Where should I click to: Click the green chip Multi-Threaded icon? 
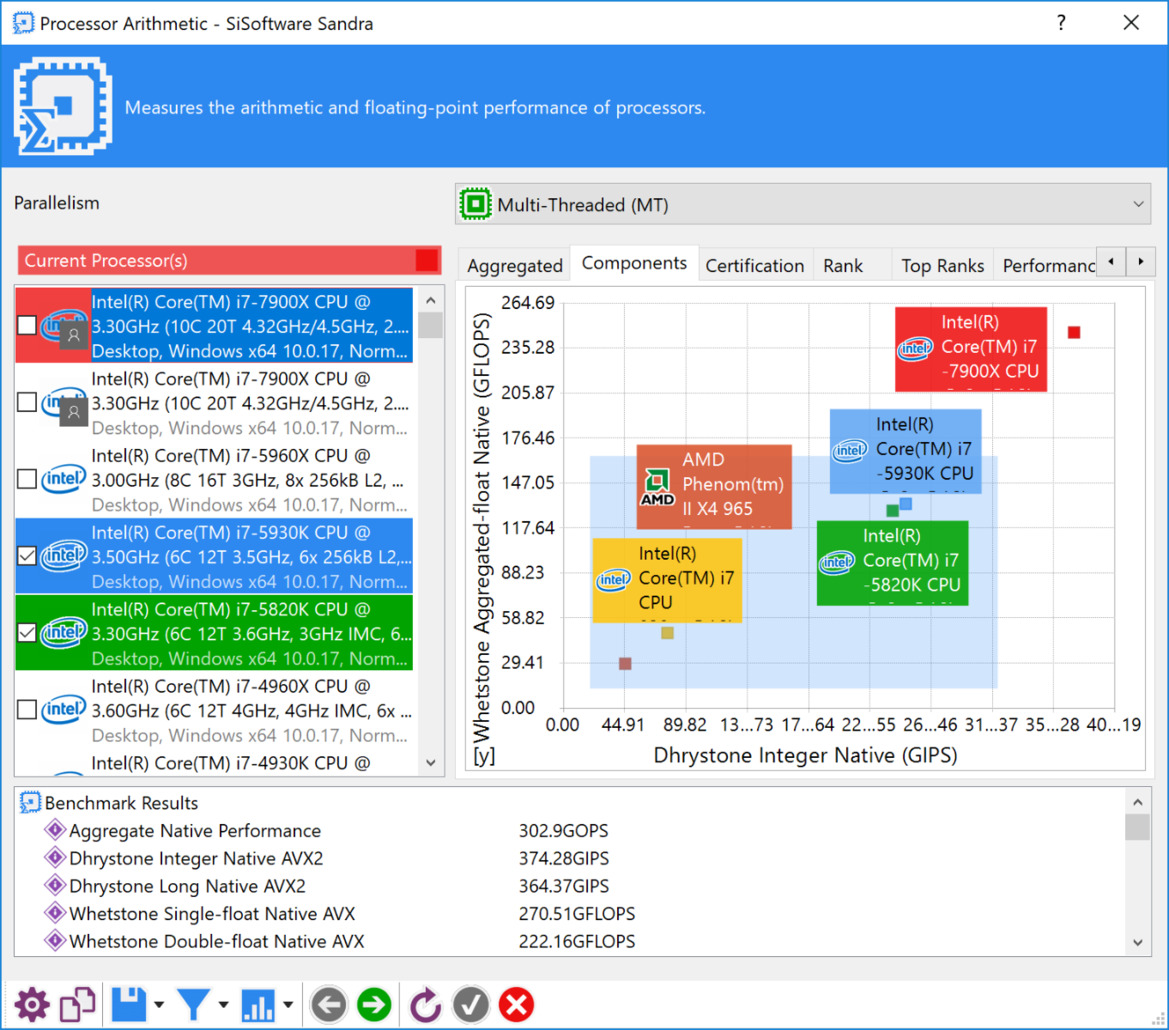point(476,203)
